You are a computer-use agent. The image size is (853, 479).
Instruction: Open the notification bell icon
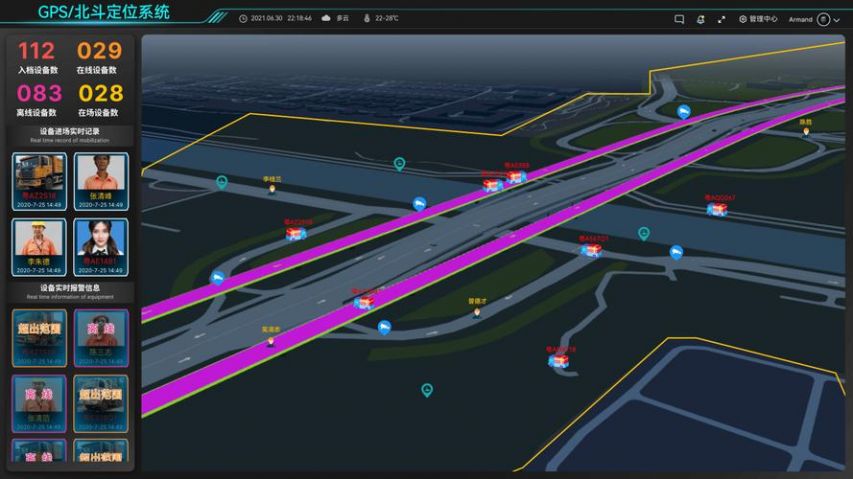701,19
